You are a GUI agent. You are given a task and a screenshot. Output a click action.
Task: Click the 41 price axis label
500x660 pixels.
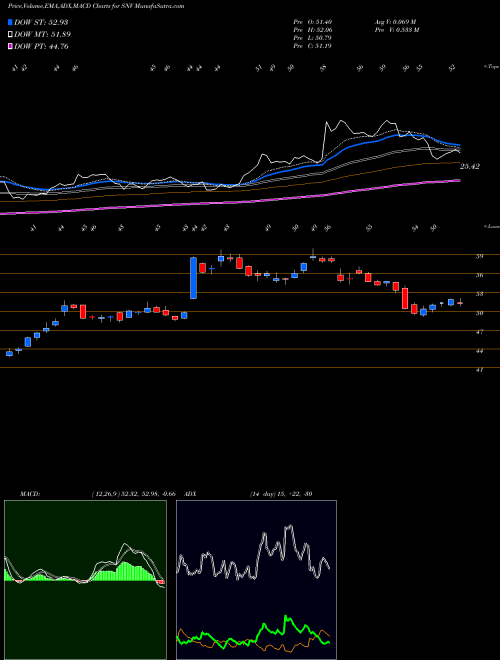click(479, 370)
